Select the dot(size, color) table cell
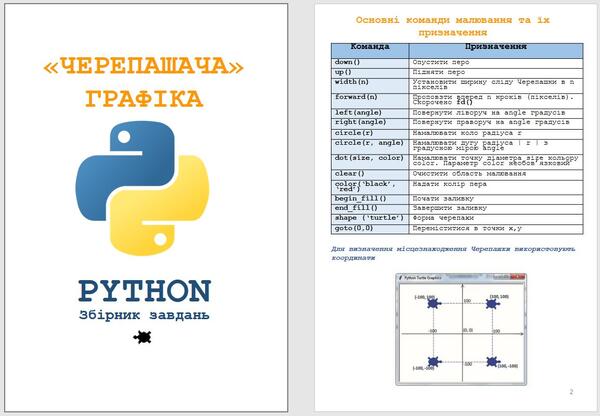Image resolution: width=600 pixels, height=416 pixels. (x=370, y=162)
